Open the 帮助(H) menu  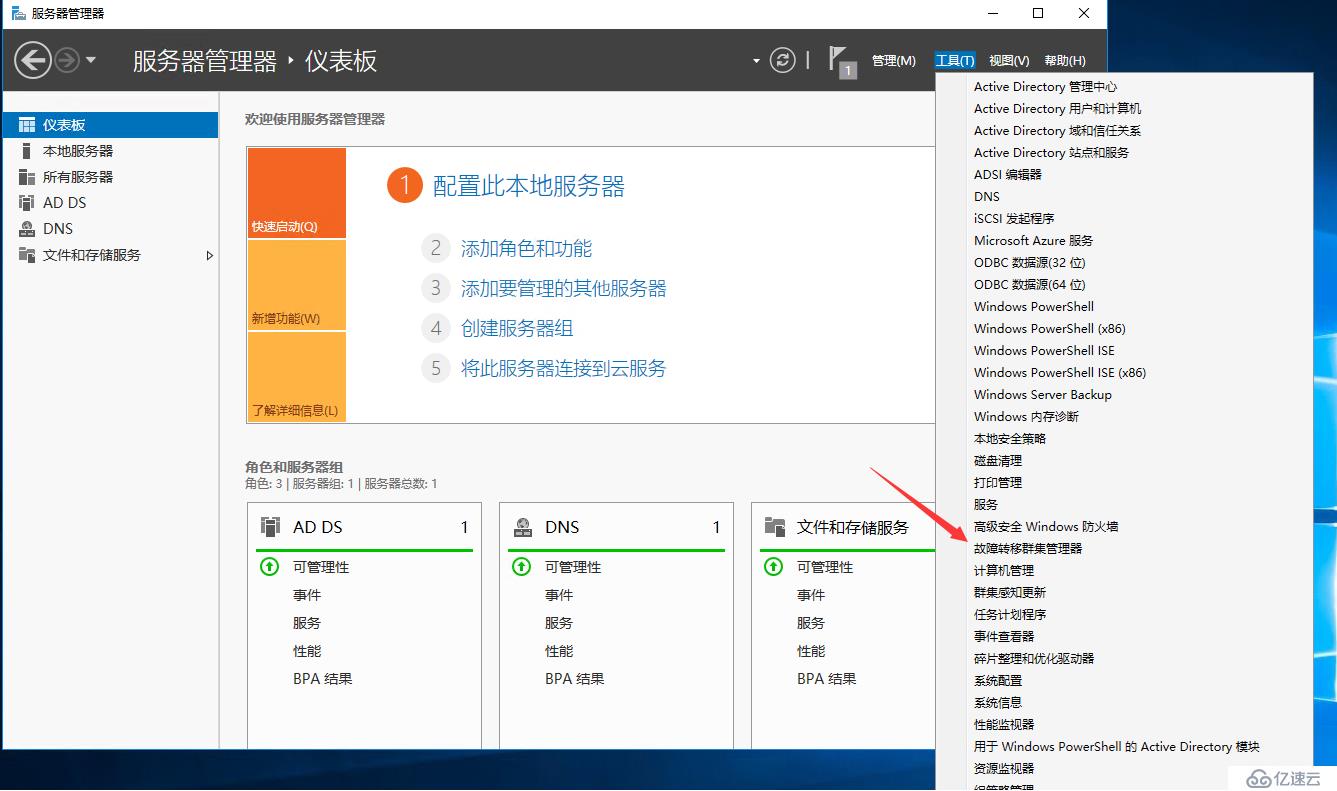[x=1064, y=61]
